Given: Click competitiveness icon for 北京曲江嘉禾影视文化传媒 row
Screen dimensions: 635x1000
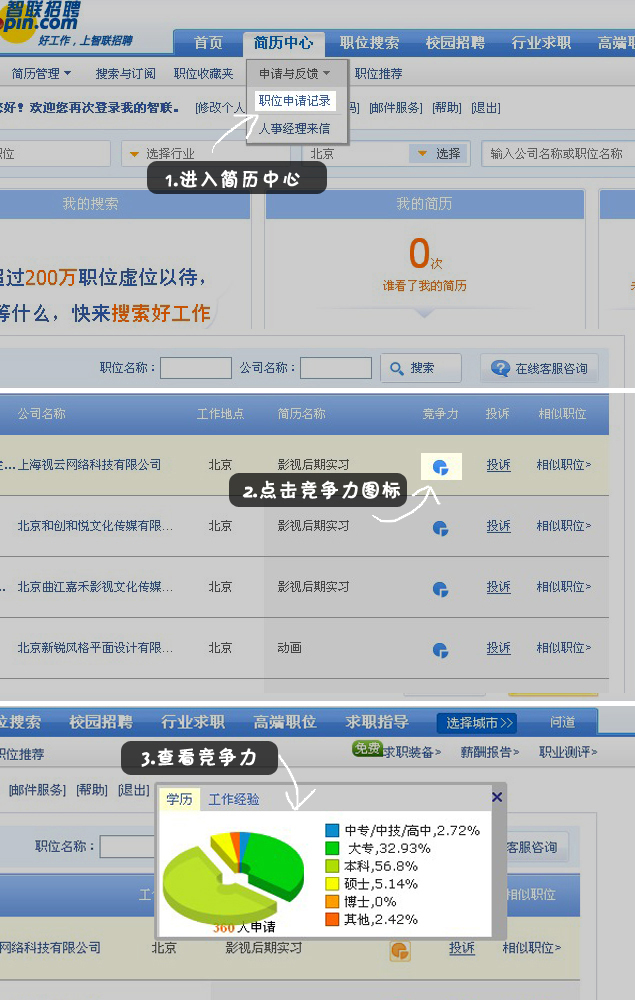Looking at the screenshot, I should coord(440,589).
